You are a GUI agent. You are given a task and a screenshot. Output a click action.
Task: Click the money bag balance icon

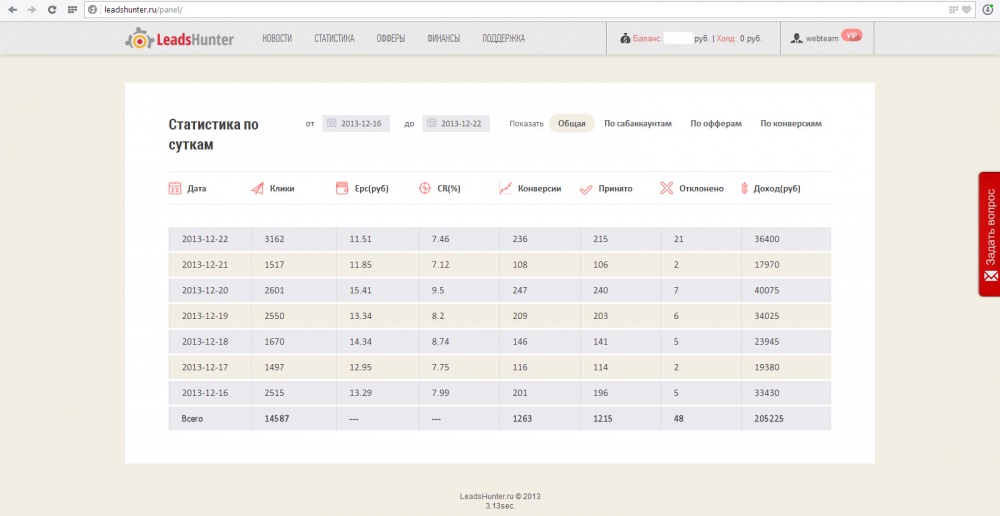625,38
